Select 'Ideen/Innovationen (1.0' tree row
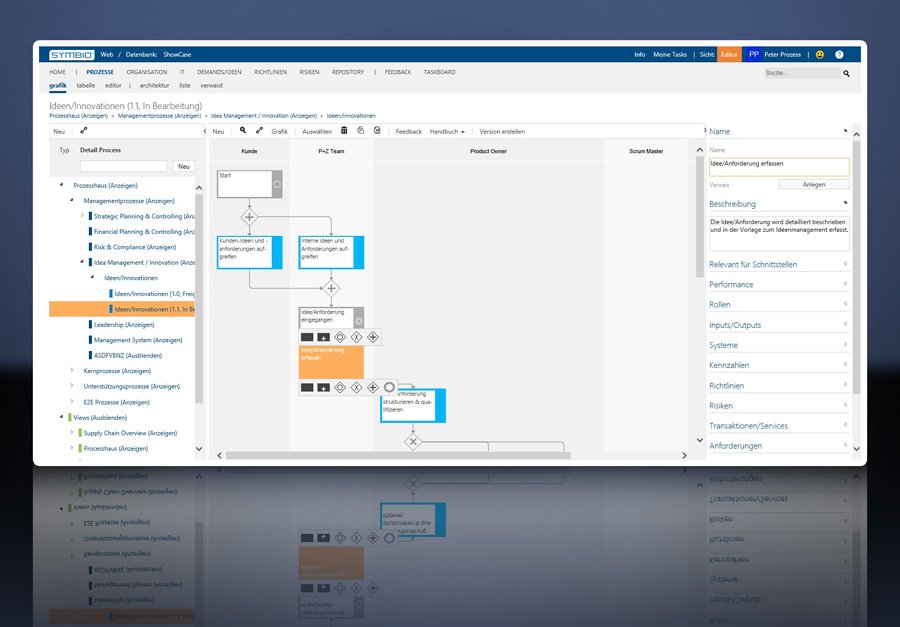 [x=153, y=293]
